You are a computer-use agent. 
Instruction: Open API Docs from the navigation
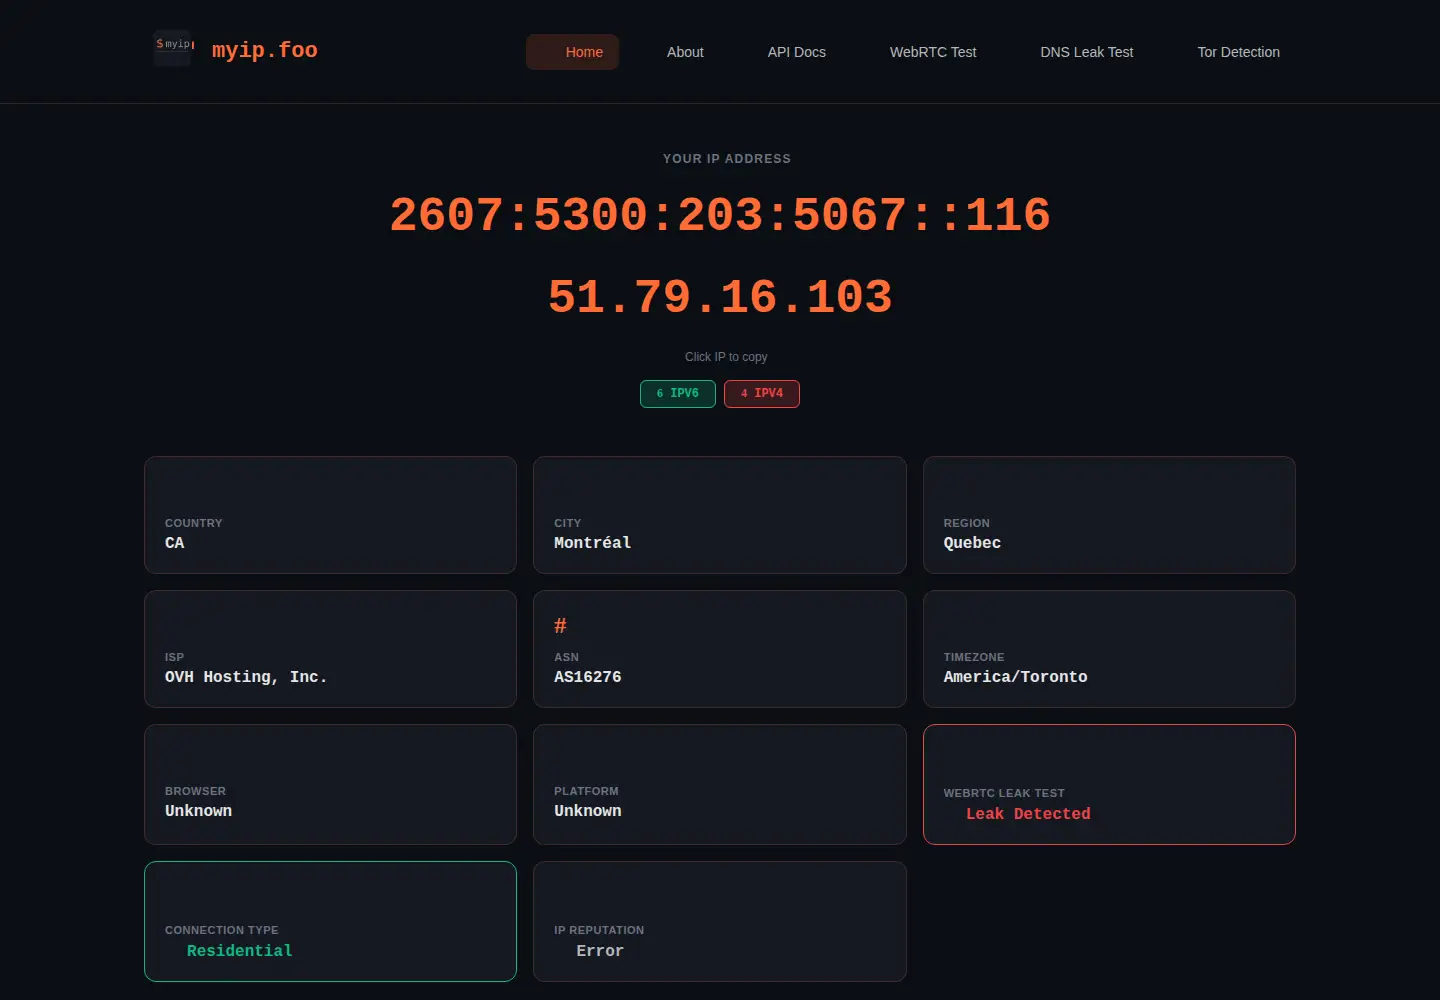point(797,52)
